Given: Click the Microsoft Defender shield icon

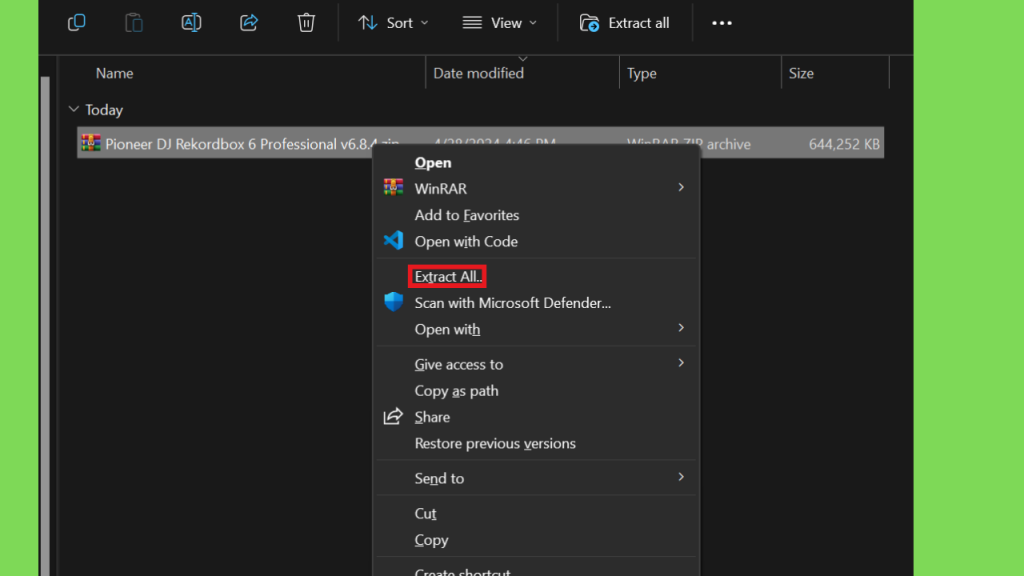Looking at the screenshot, I should (393, 302).
